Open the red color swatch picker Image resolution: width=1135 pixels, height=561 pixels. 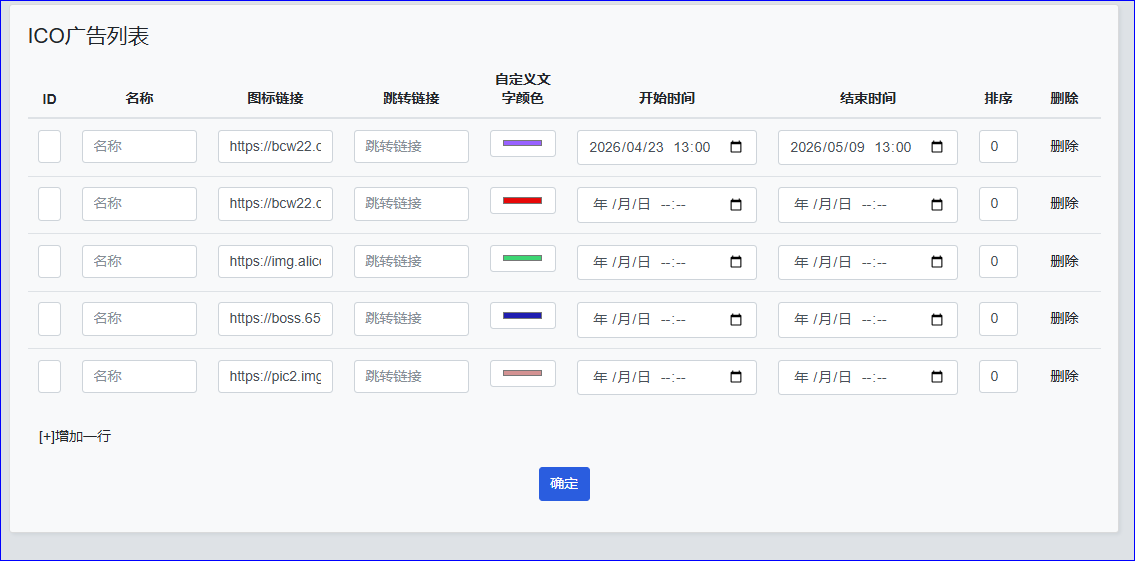tap(522, 201)
